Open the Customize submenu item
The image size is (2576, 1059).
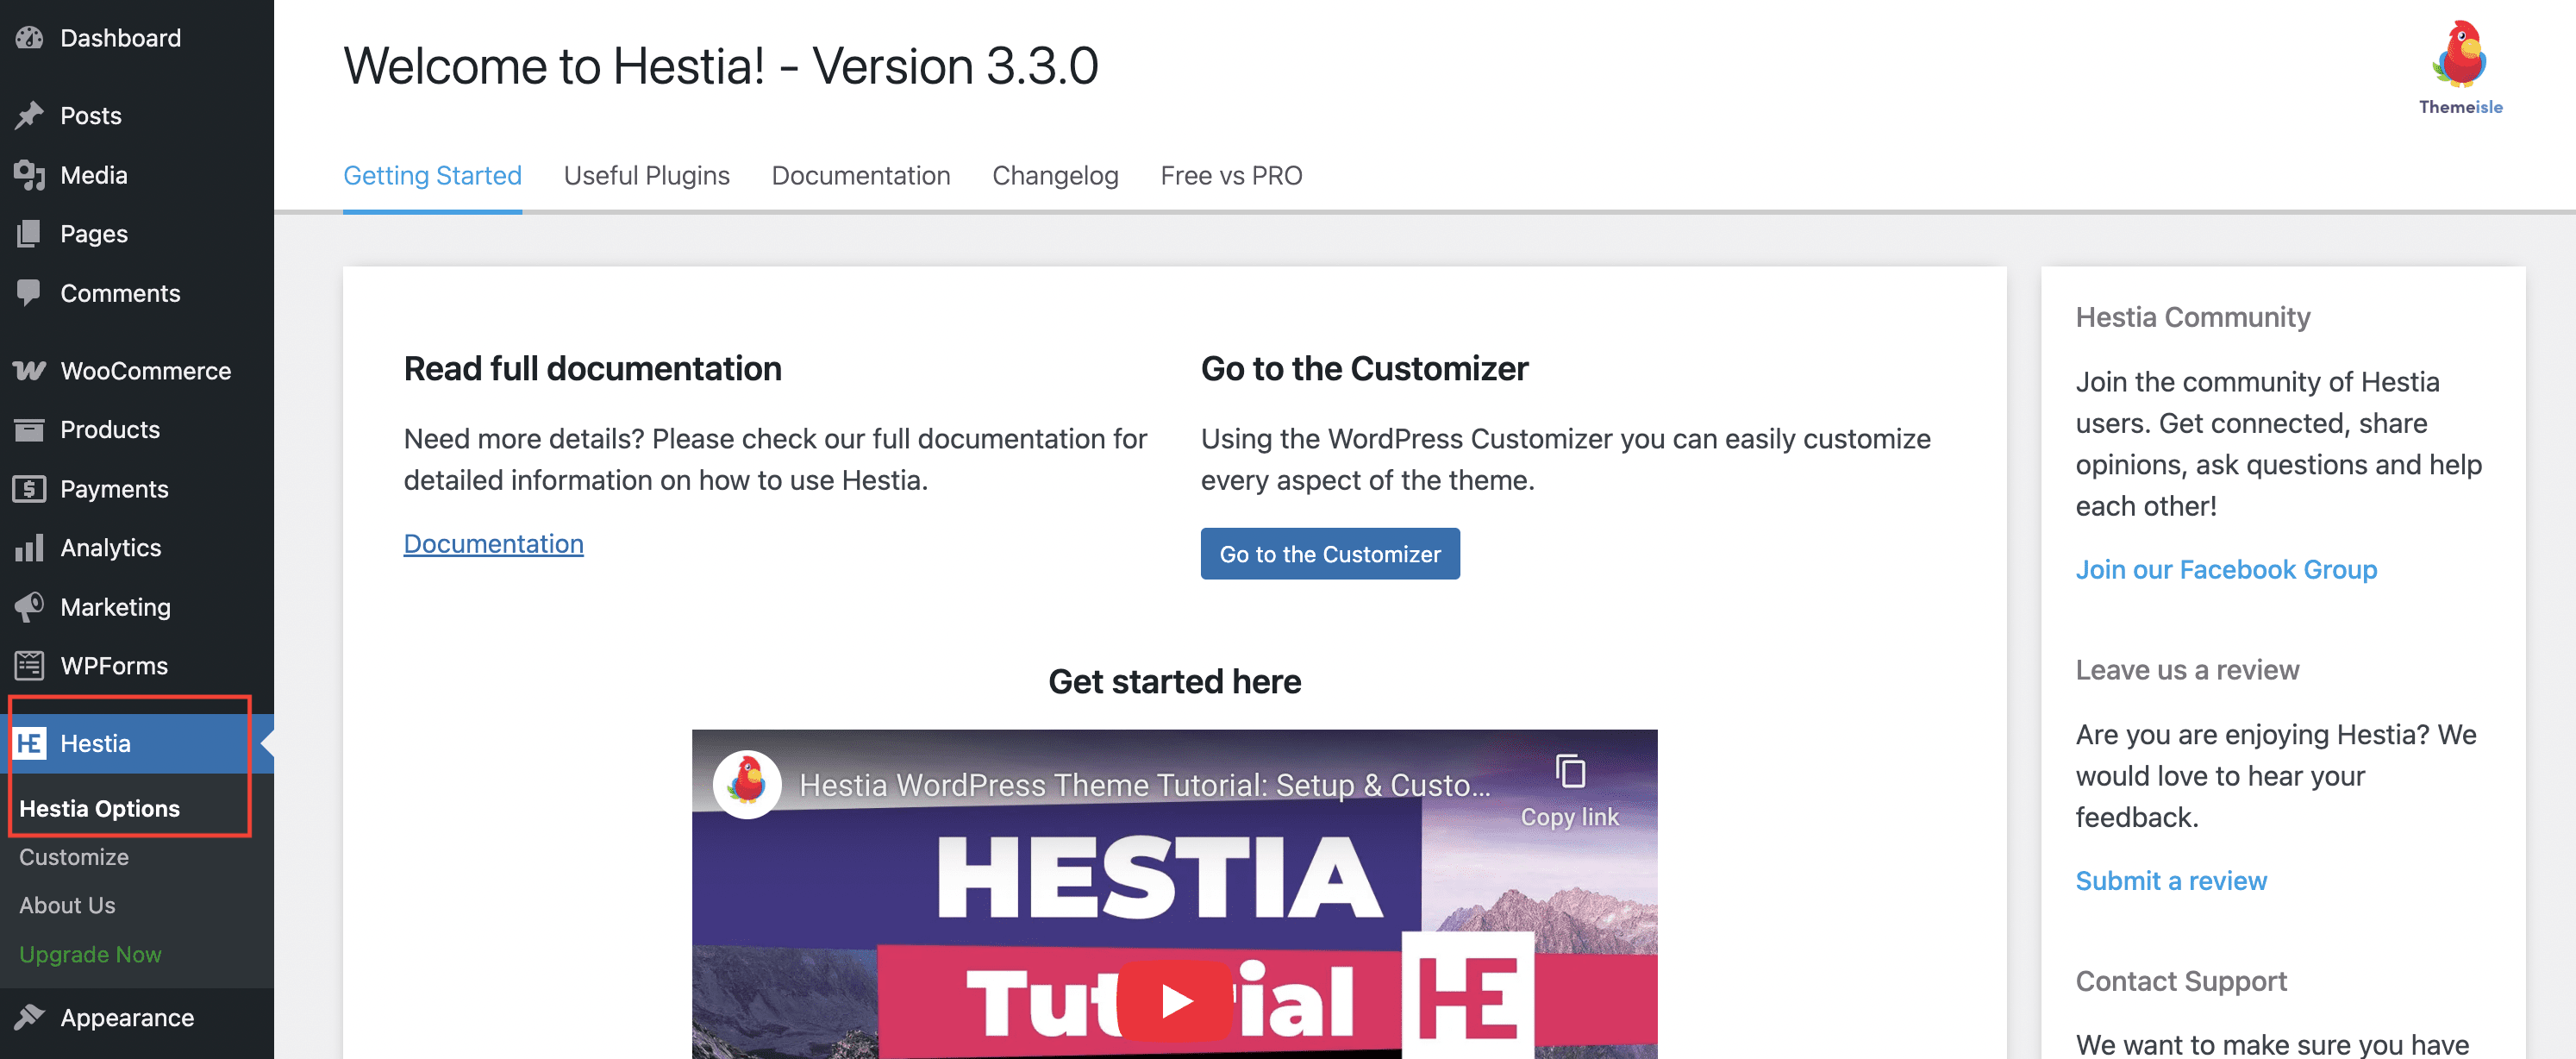[x=74, y=857]
